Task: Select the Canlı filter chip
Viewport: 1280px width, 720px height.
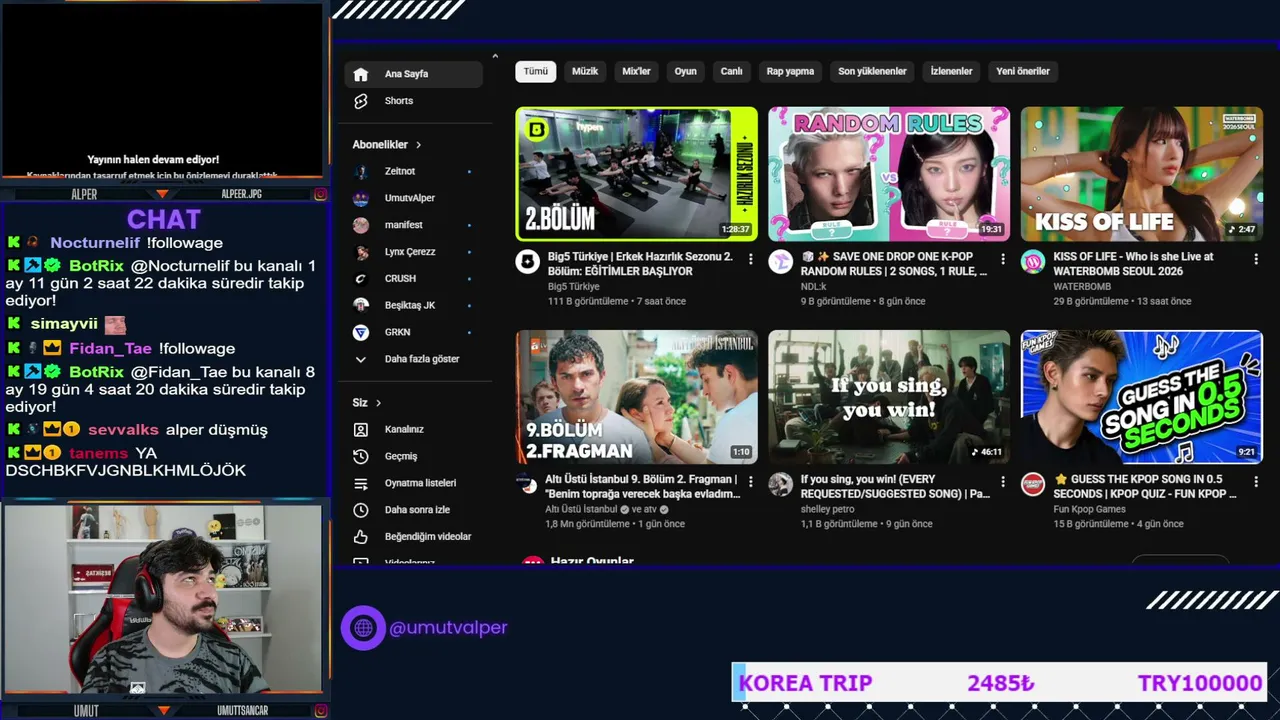Action: click(x=732, y=72)
